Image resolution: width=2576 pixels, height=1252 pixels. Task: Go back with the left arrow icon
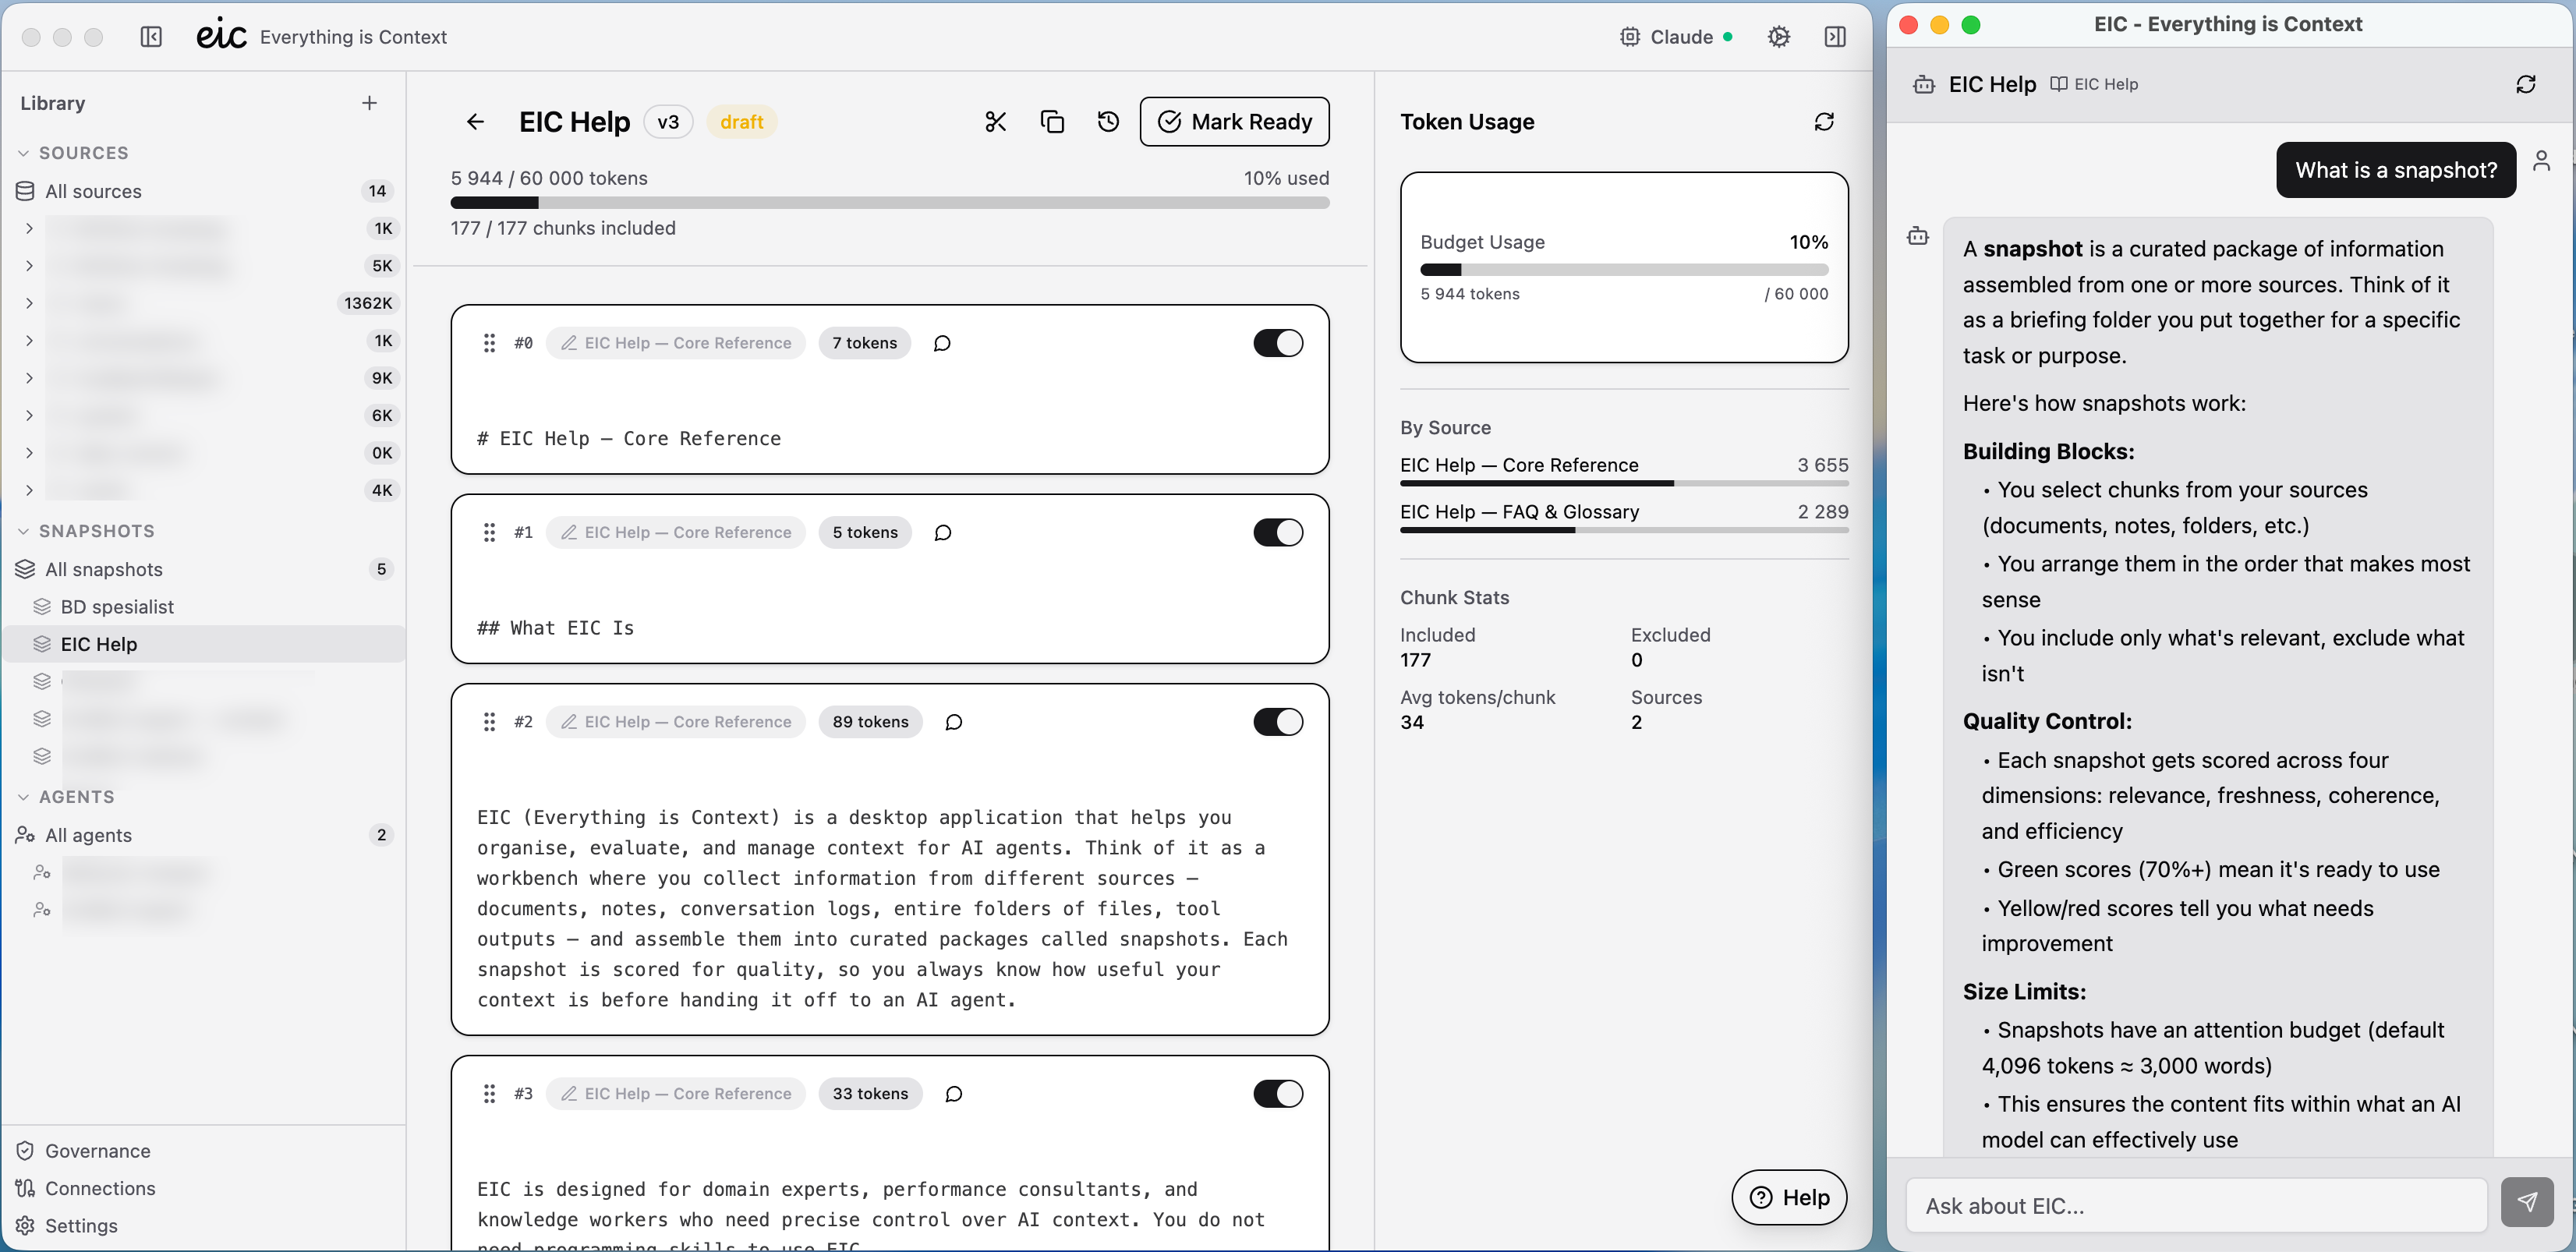click(x=475, y=122)
